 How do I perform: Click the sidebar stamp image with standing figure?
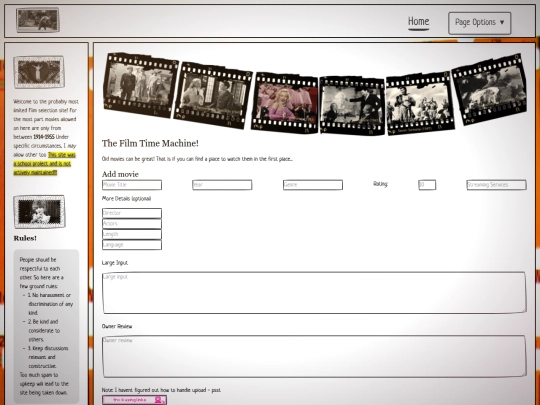[x=39, y=72]
